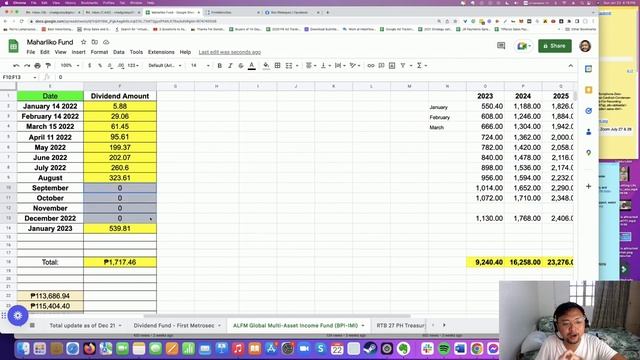
Task: Open Maps in the side panel
Action: pyautogui.click(x=589, y=153)
